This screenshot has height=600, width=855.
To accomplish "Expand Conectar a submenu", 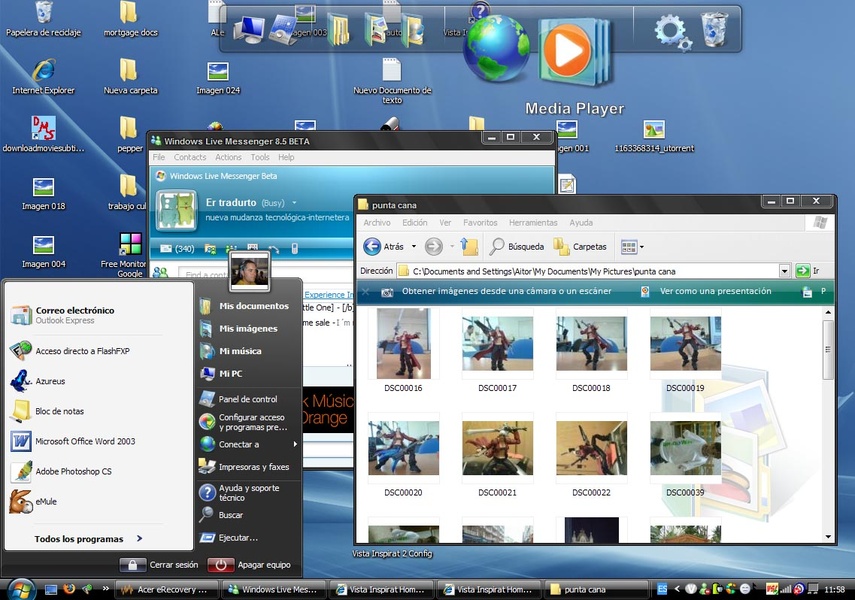I will click(x=250, y=444).
